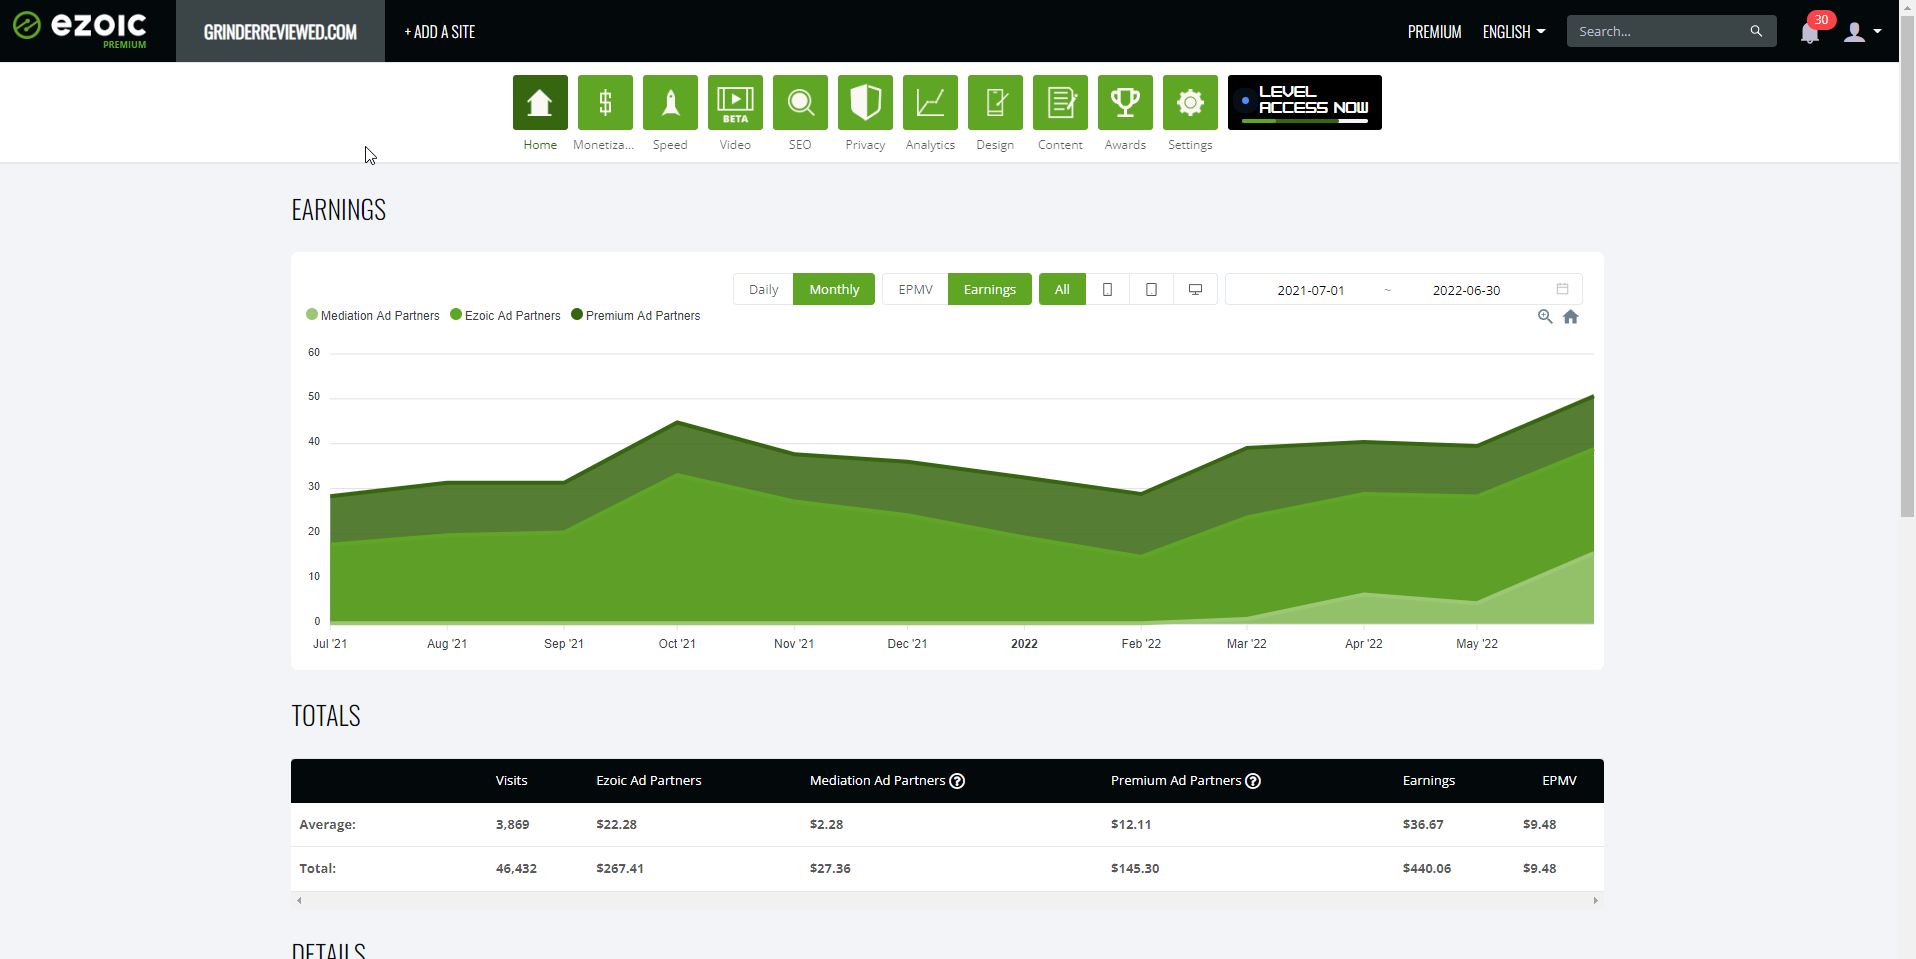The height and width of the screenshot is (959, 1916).
Task: Click the search magnifier icon
Action: point(1756,31)
